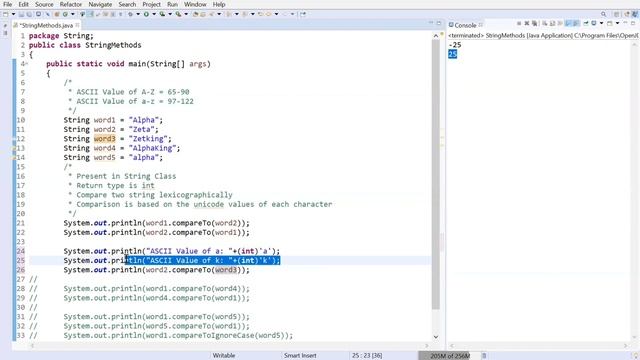
Task: Click cursor position 25 : 23 [36] in status bar
Action: (367, 356)
